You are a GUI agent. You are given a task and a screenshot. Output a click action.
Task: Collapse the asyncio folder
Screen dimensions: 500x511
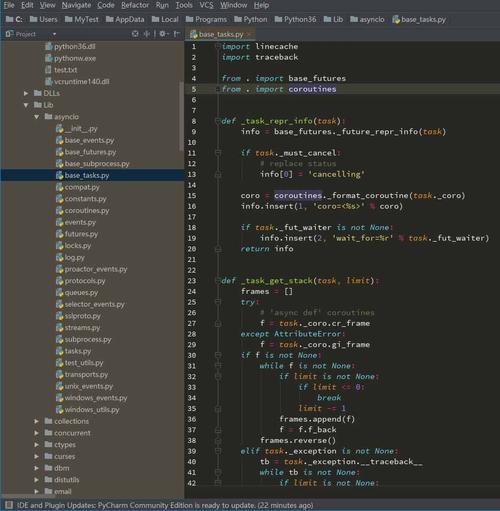[37, 117]
